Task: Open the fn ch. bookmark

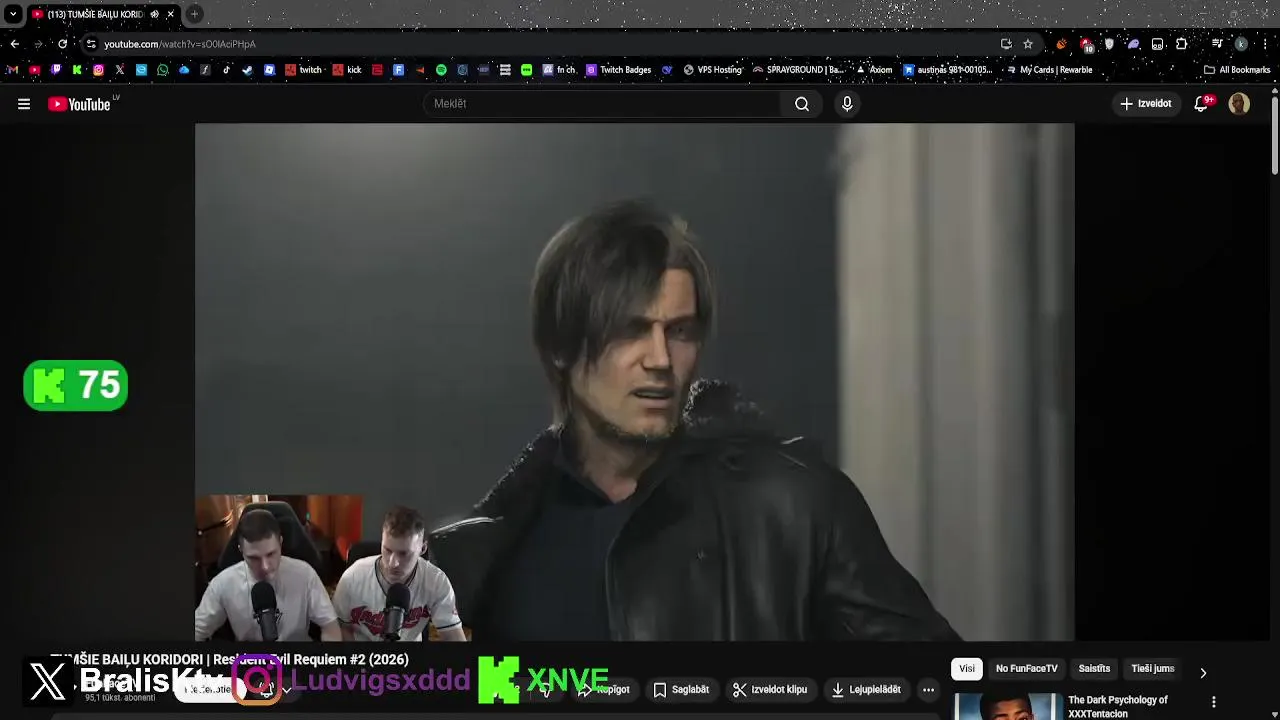Action: (x=559, y=70)
